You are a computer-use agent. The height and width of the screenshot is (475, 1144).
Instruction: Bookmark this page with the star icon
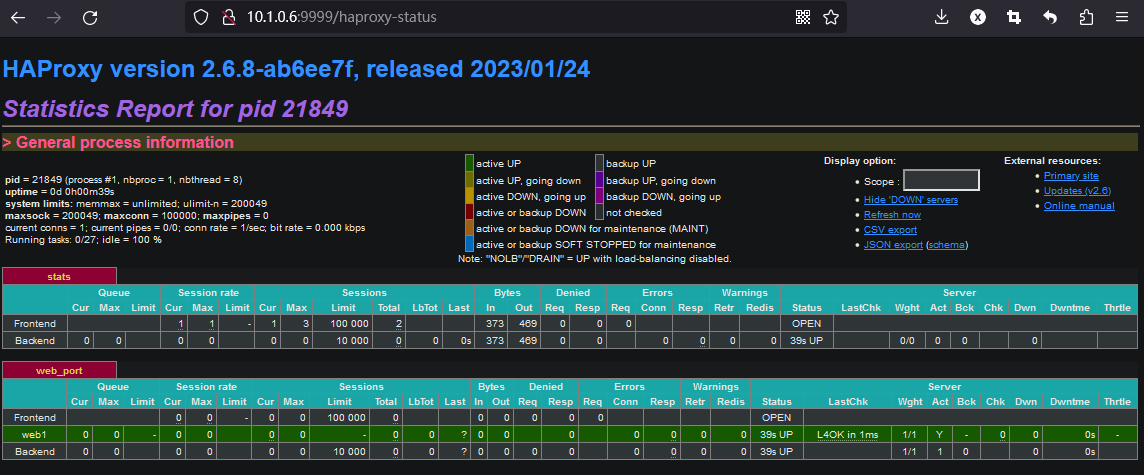click(831, 18)
